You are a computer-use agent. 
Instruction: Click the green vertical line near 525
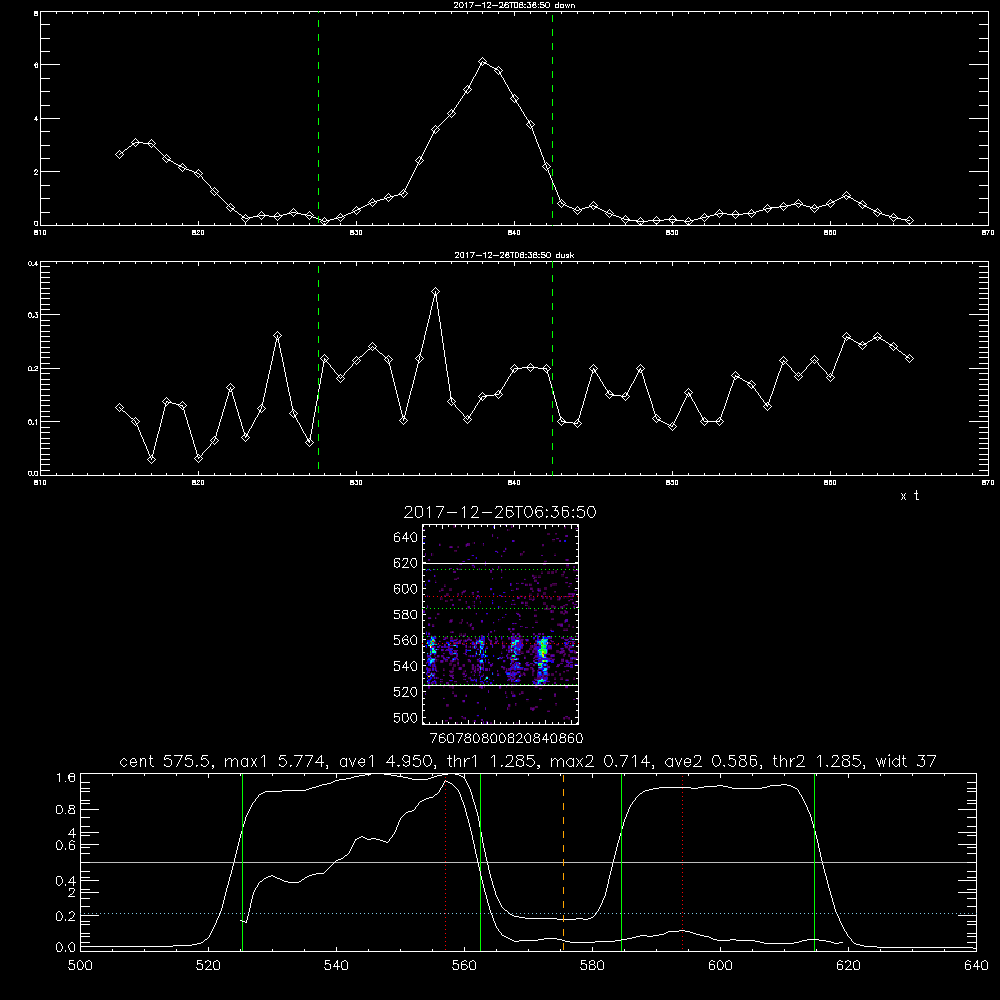(x=242, y=861)
